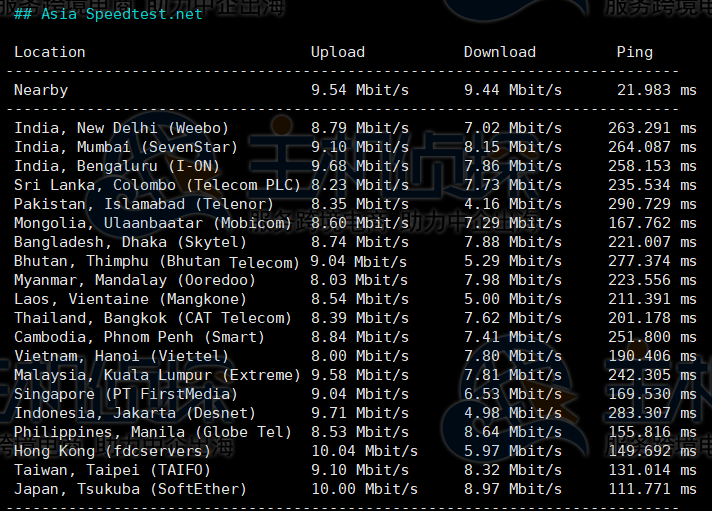Click Nearby upload value '9.54 Mbit/s'
Image resolution: width=712 pixels, height=511 pixels.
(360, 90)
